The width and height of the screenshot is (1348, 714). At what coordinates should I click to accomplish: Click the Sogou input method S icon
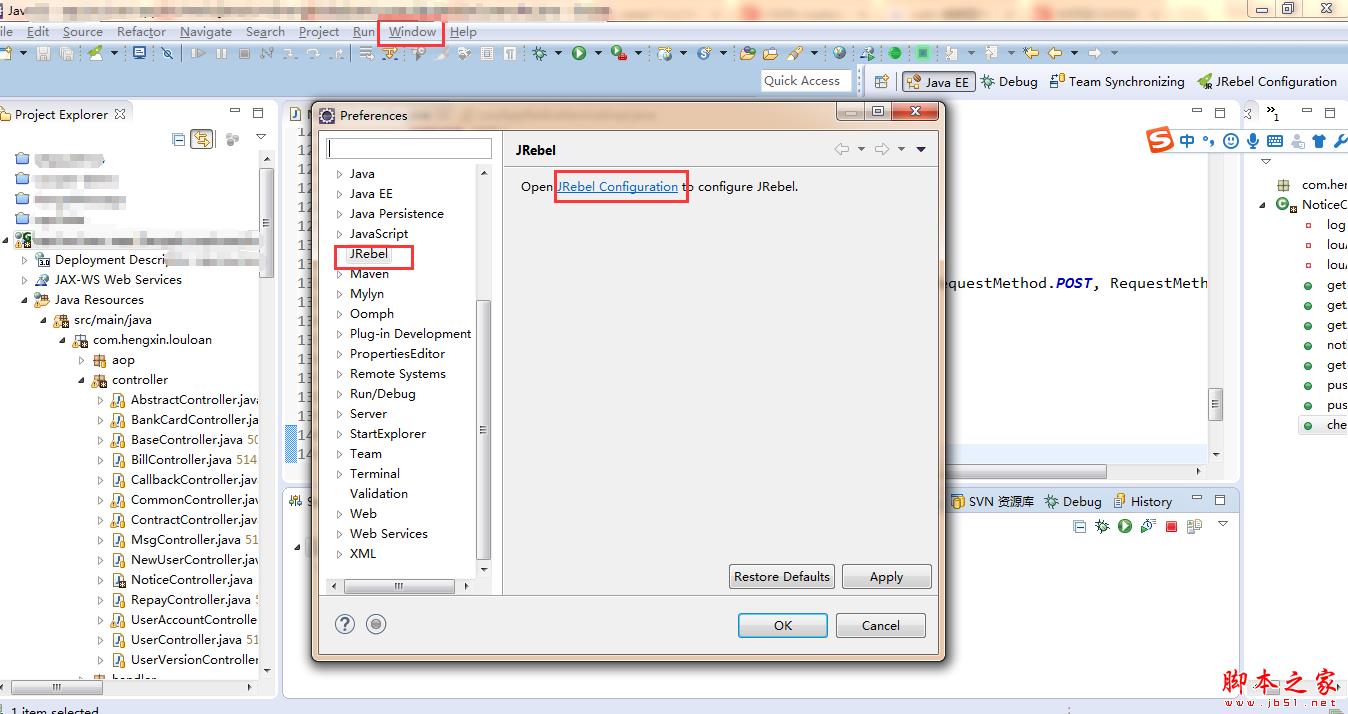pos(1159,141)
